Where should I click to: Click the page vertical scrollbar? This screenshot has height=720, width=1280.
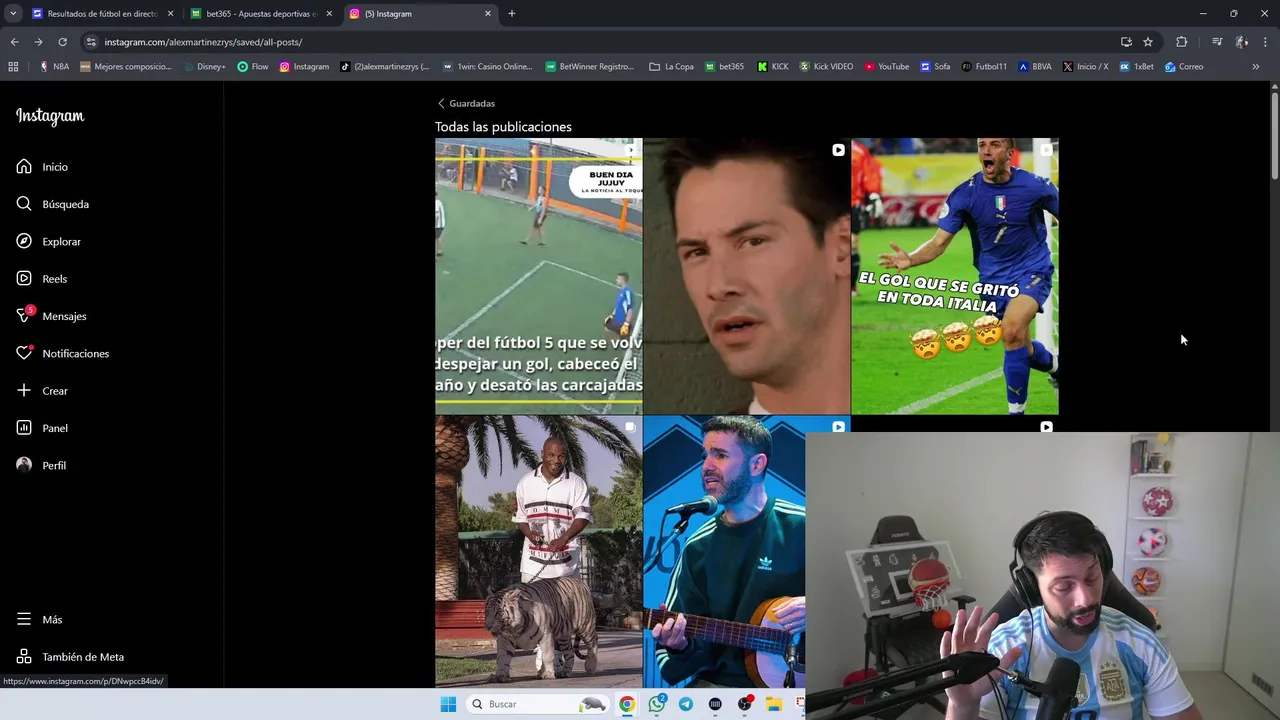[1275, 135]
